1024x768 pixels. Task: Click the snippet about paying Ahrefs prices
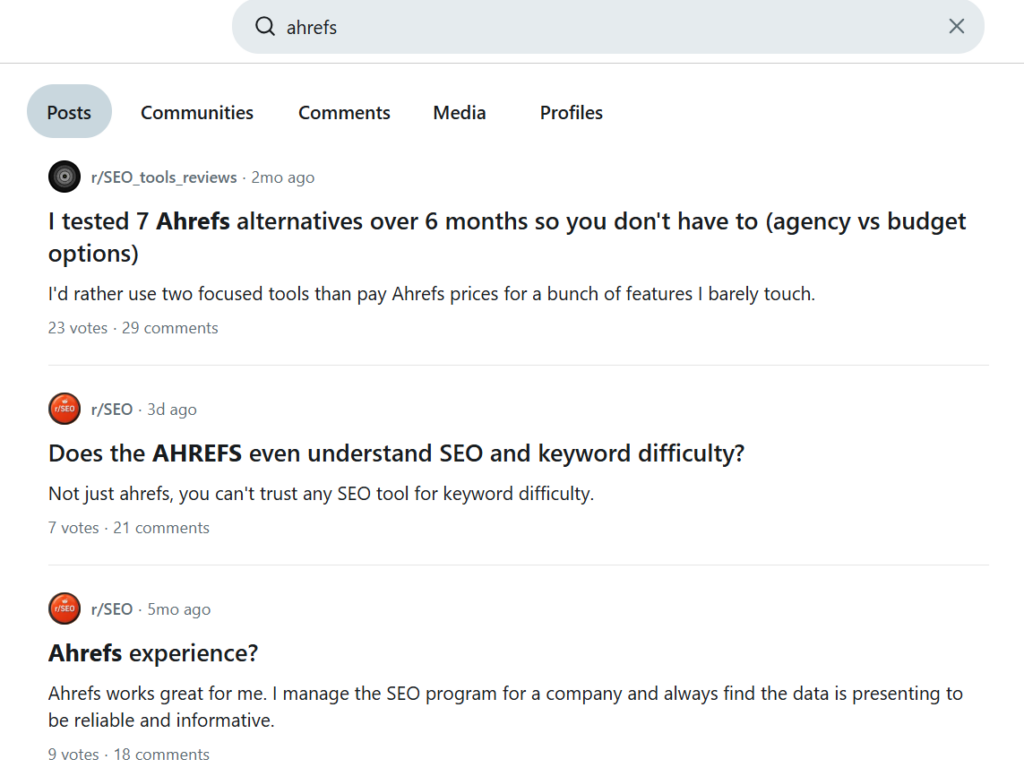click(x=432, y=294)
